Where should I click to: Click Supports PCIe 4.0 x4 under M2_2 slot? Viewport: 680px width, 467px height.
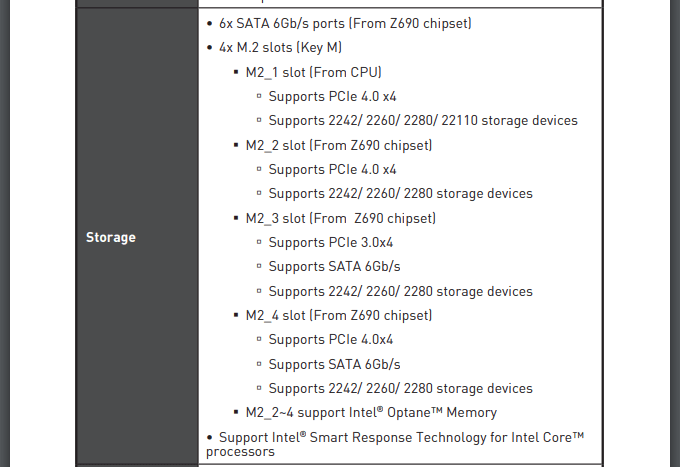point(332,170)
